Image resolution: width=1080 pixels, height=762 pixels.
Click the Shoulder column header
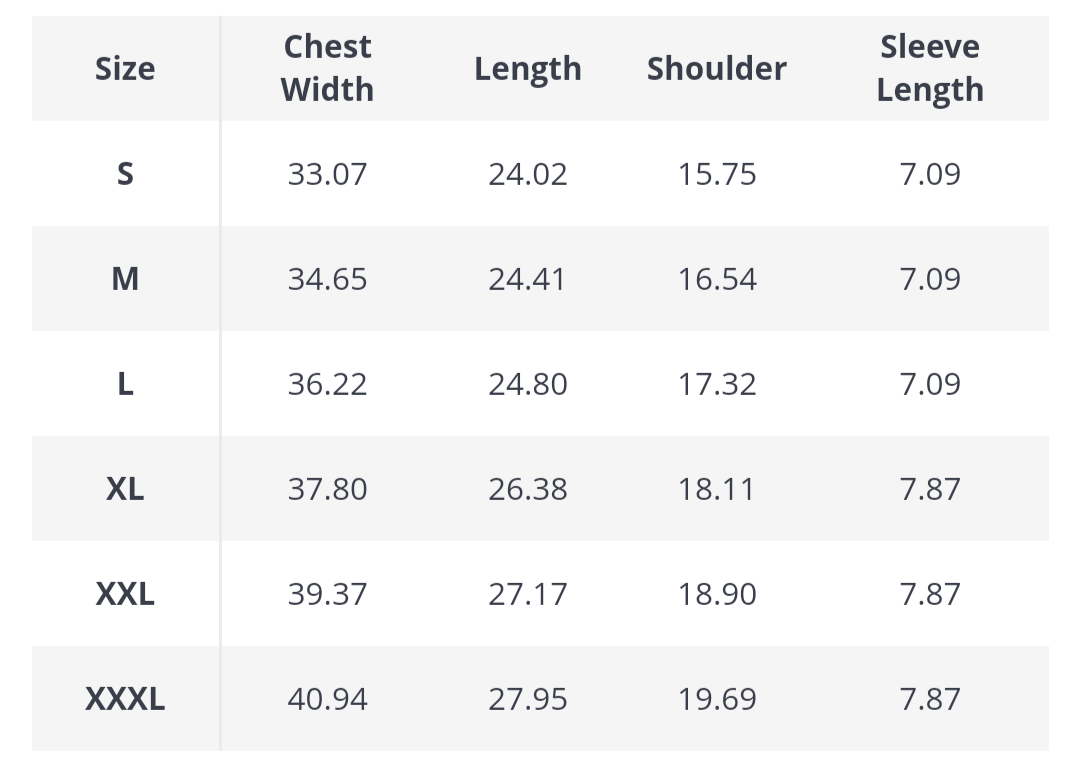[716, 69]
